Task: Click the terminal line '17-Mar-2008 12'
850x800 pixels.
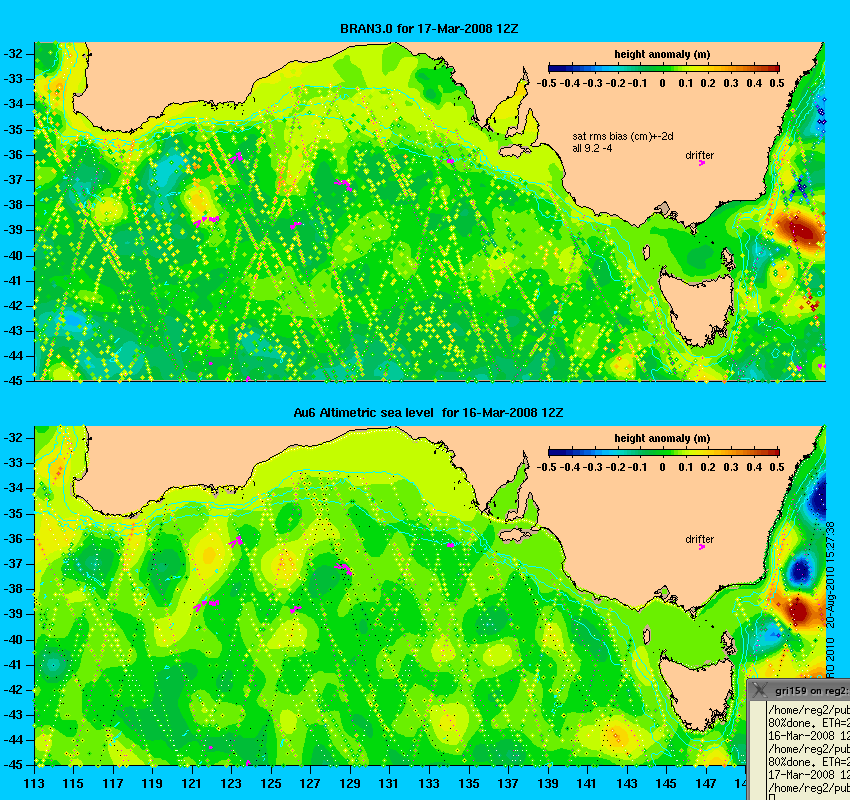Action: click(808, 775)
